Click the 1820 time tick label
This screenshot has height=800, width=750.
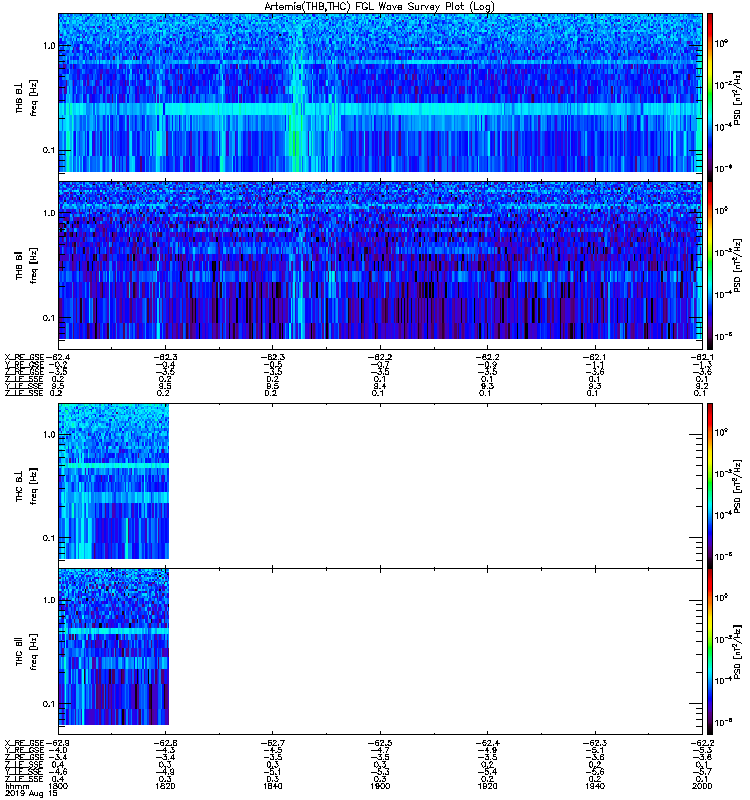pyautogui.click(x=165, y=786)
